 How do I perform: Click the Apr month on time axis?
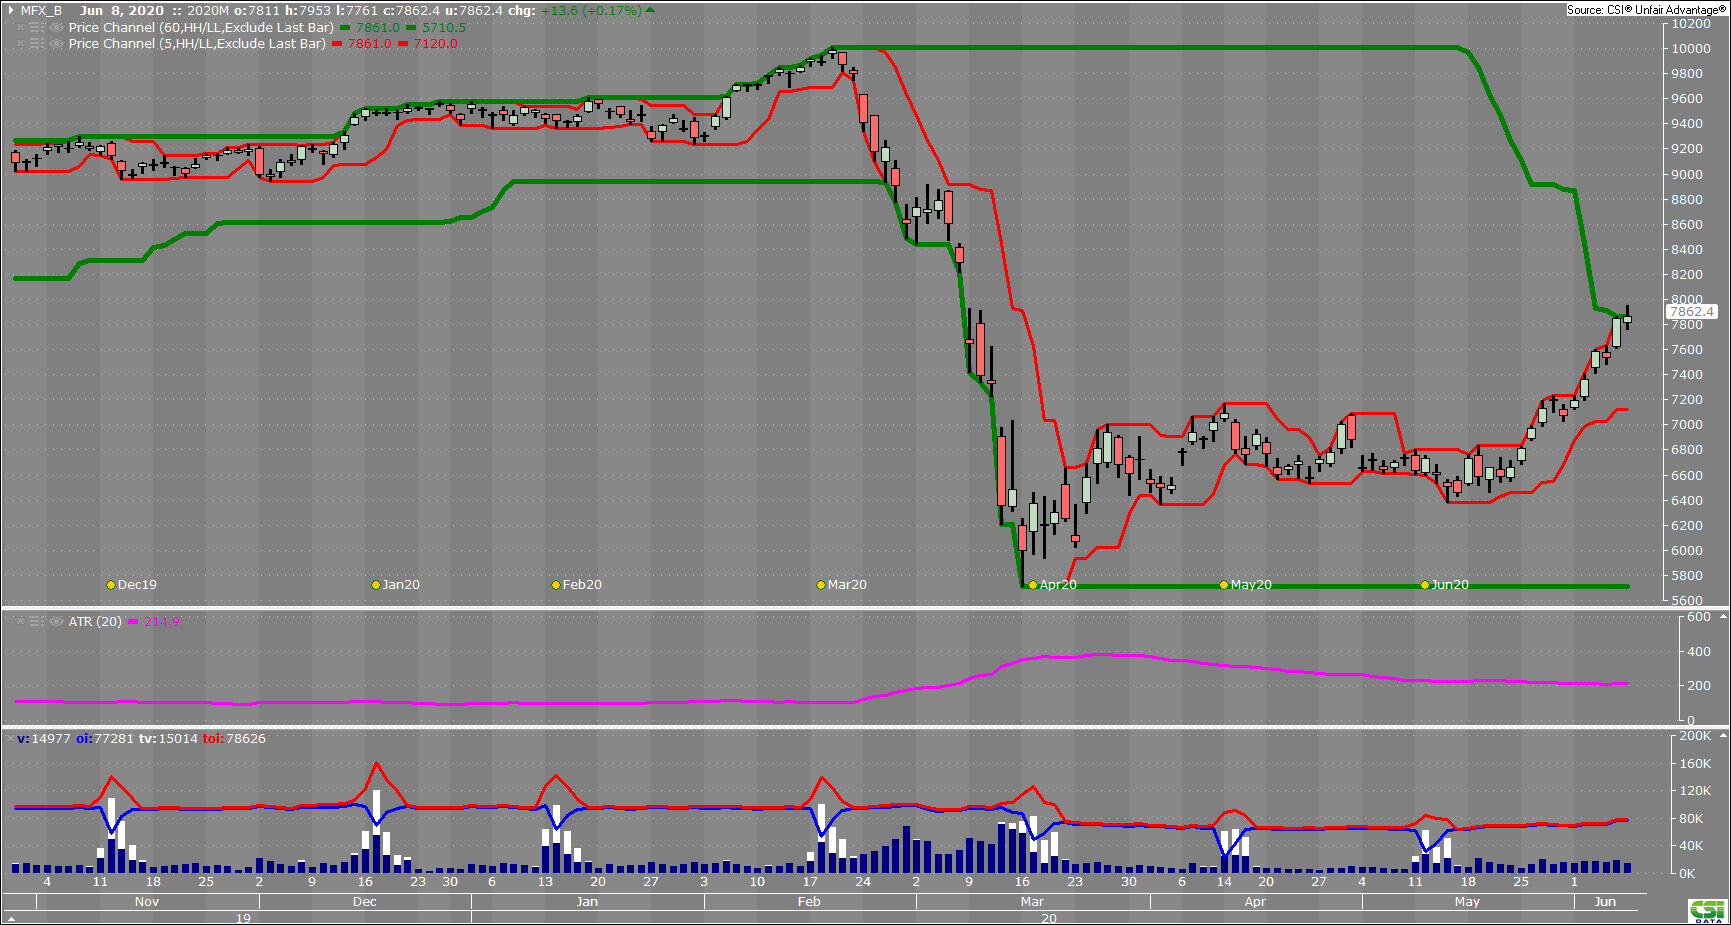(x=1255, y=902)
